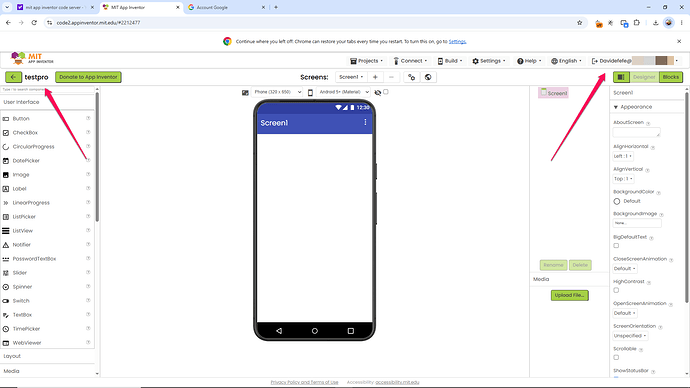Open ScreenOrientation Unspecified dropdown

630,336
